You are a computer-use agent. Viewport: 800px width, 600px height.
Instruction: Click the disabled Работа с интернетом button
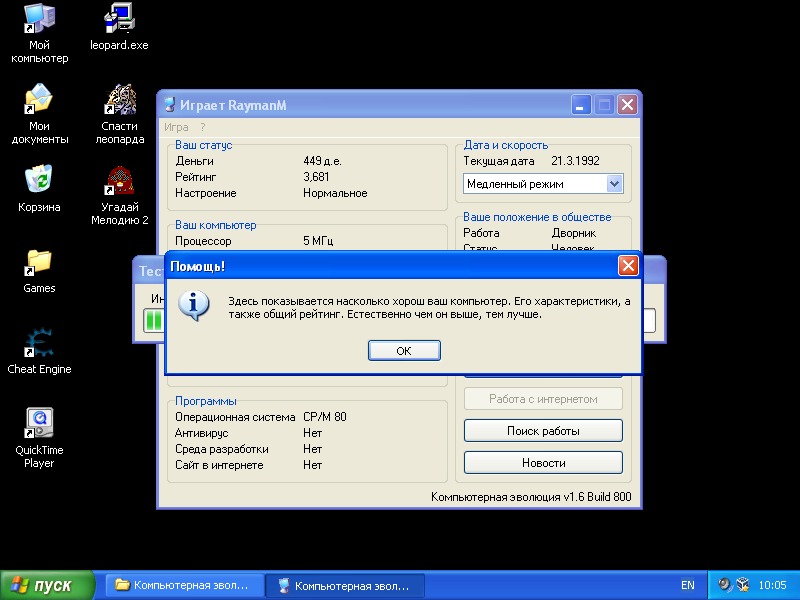[x=543, y=399]
